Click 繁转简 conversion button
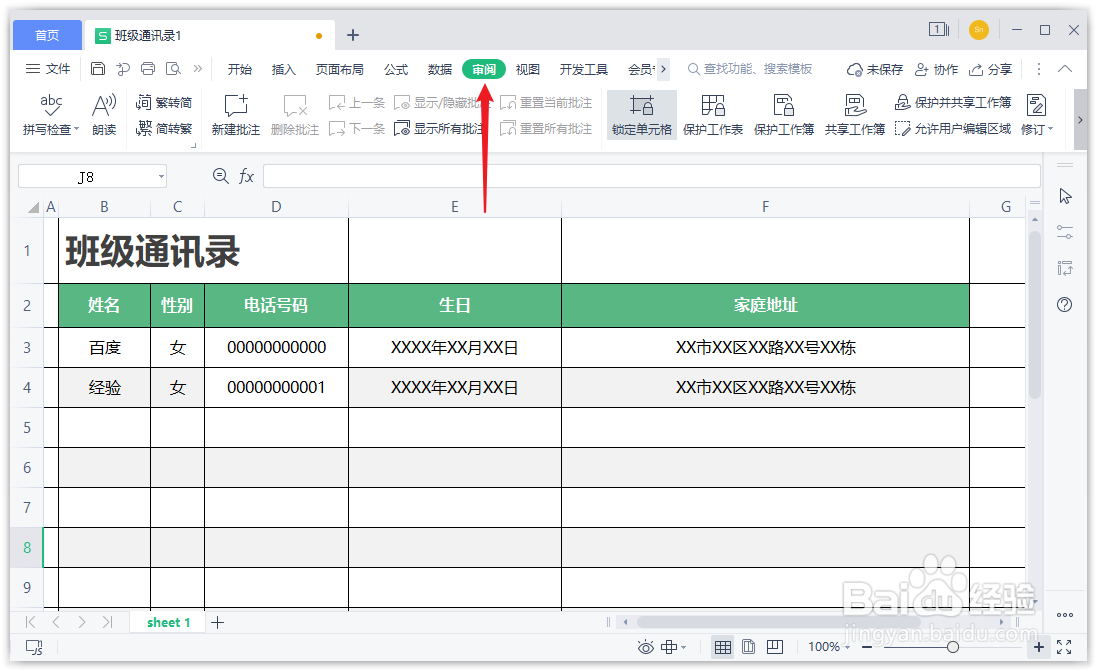The height and width of the screenshot is (671, 1097). [164, 103]
